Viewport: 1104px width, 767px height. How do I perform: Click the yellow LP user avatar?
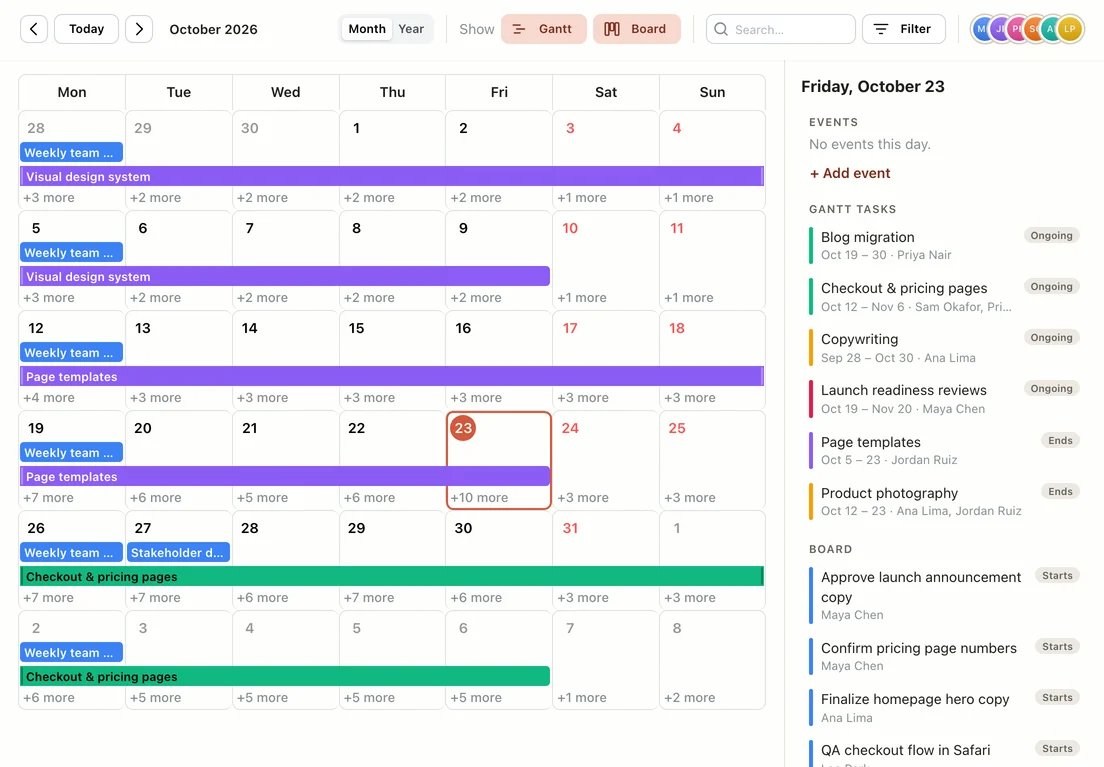[x=1070, y=29]
